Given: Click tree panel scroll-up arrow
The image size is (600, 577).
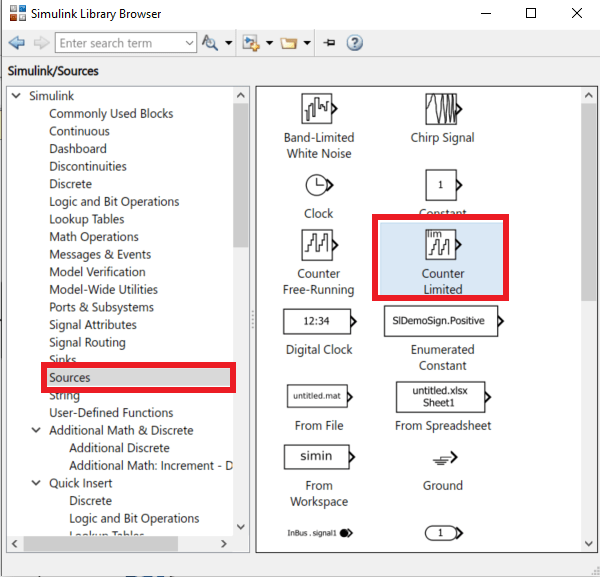Looking at the screenshot, I should click(241, 95).
